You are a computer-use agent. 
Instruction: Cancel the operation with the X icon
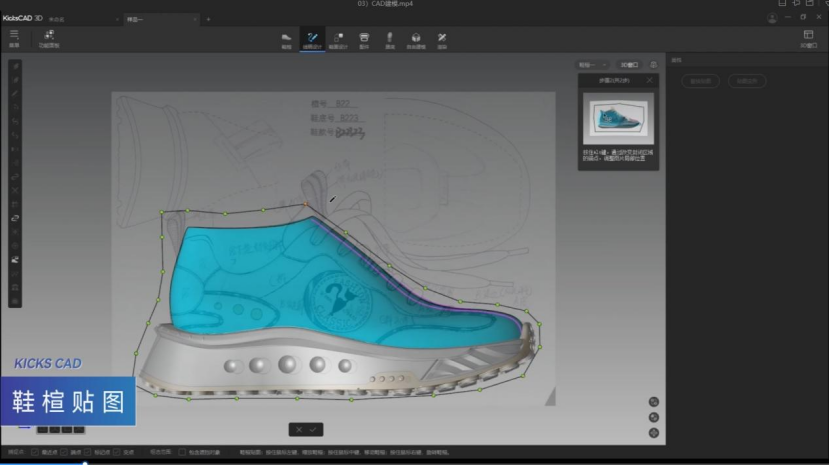[x=298, y=429]
